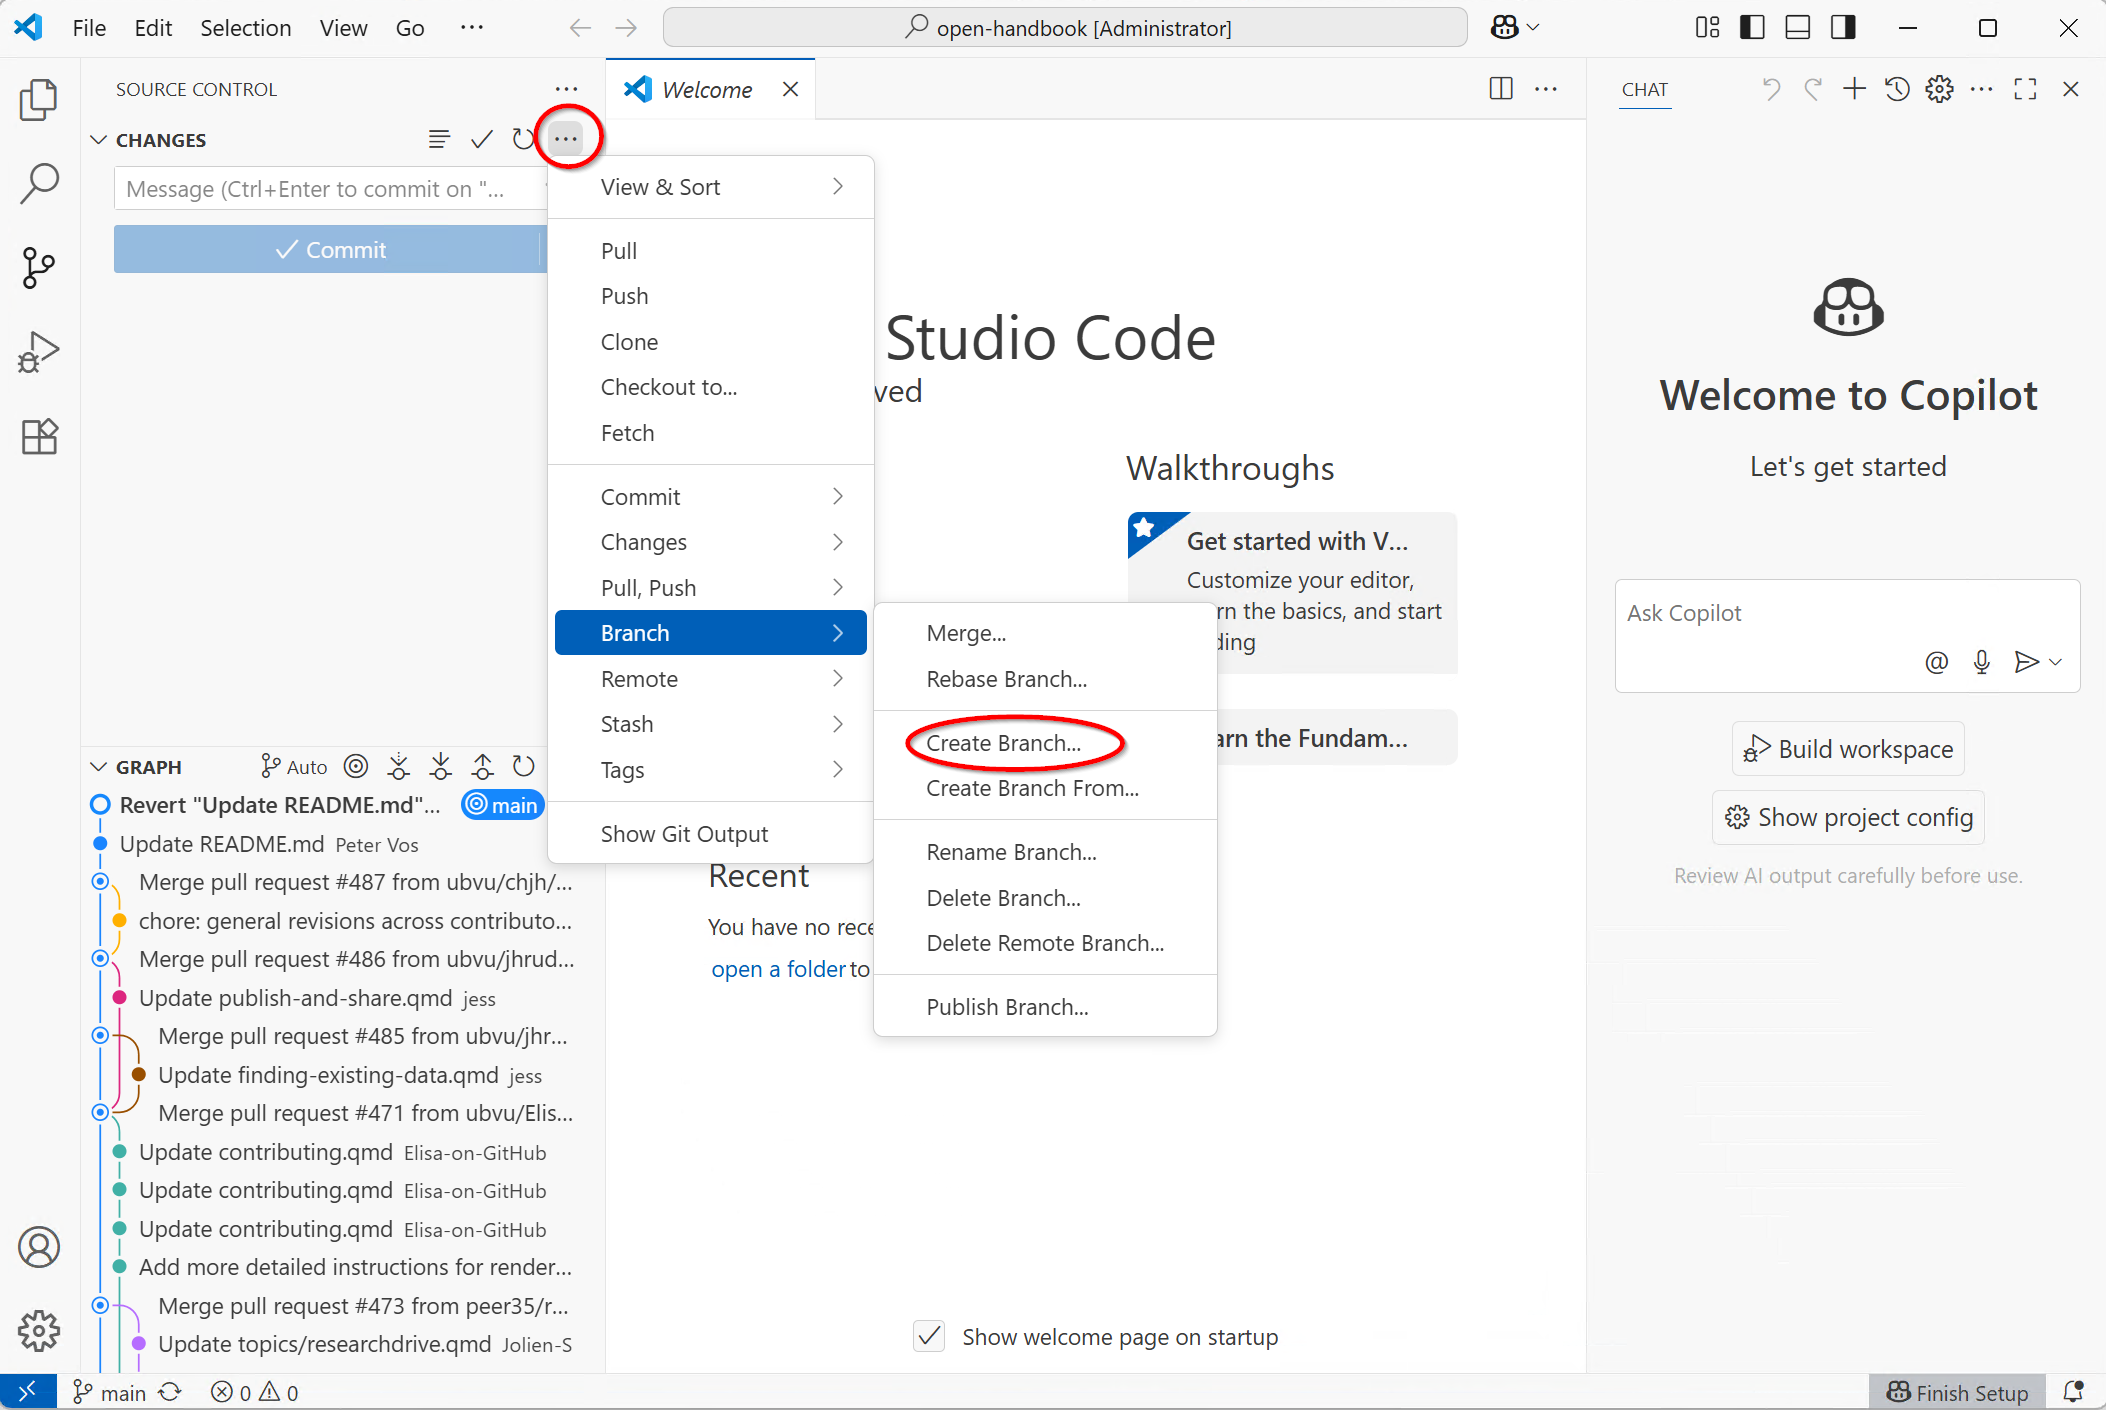The width and height of the screenshot is (2106, 1410).
Task: Open the Search view in activity bar
Action: click(x=38, y=184)
